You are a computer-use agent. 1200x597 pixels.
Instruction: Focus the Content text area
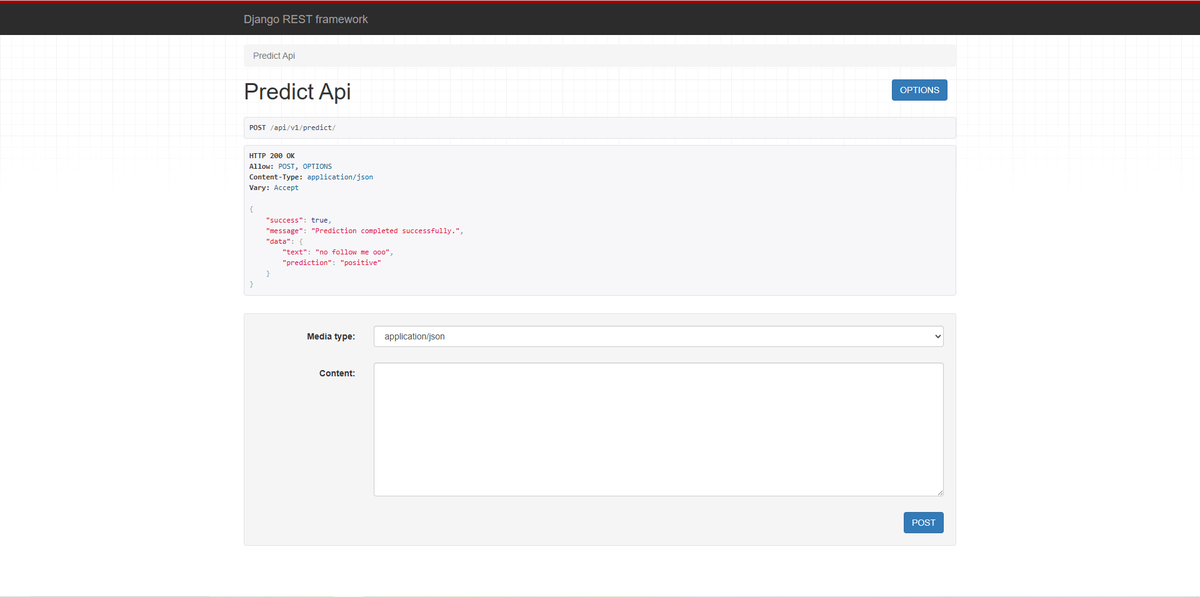point(659,429)
